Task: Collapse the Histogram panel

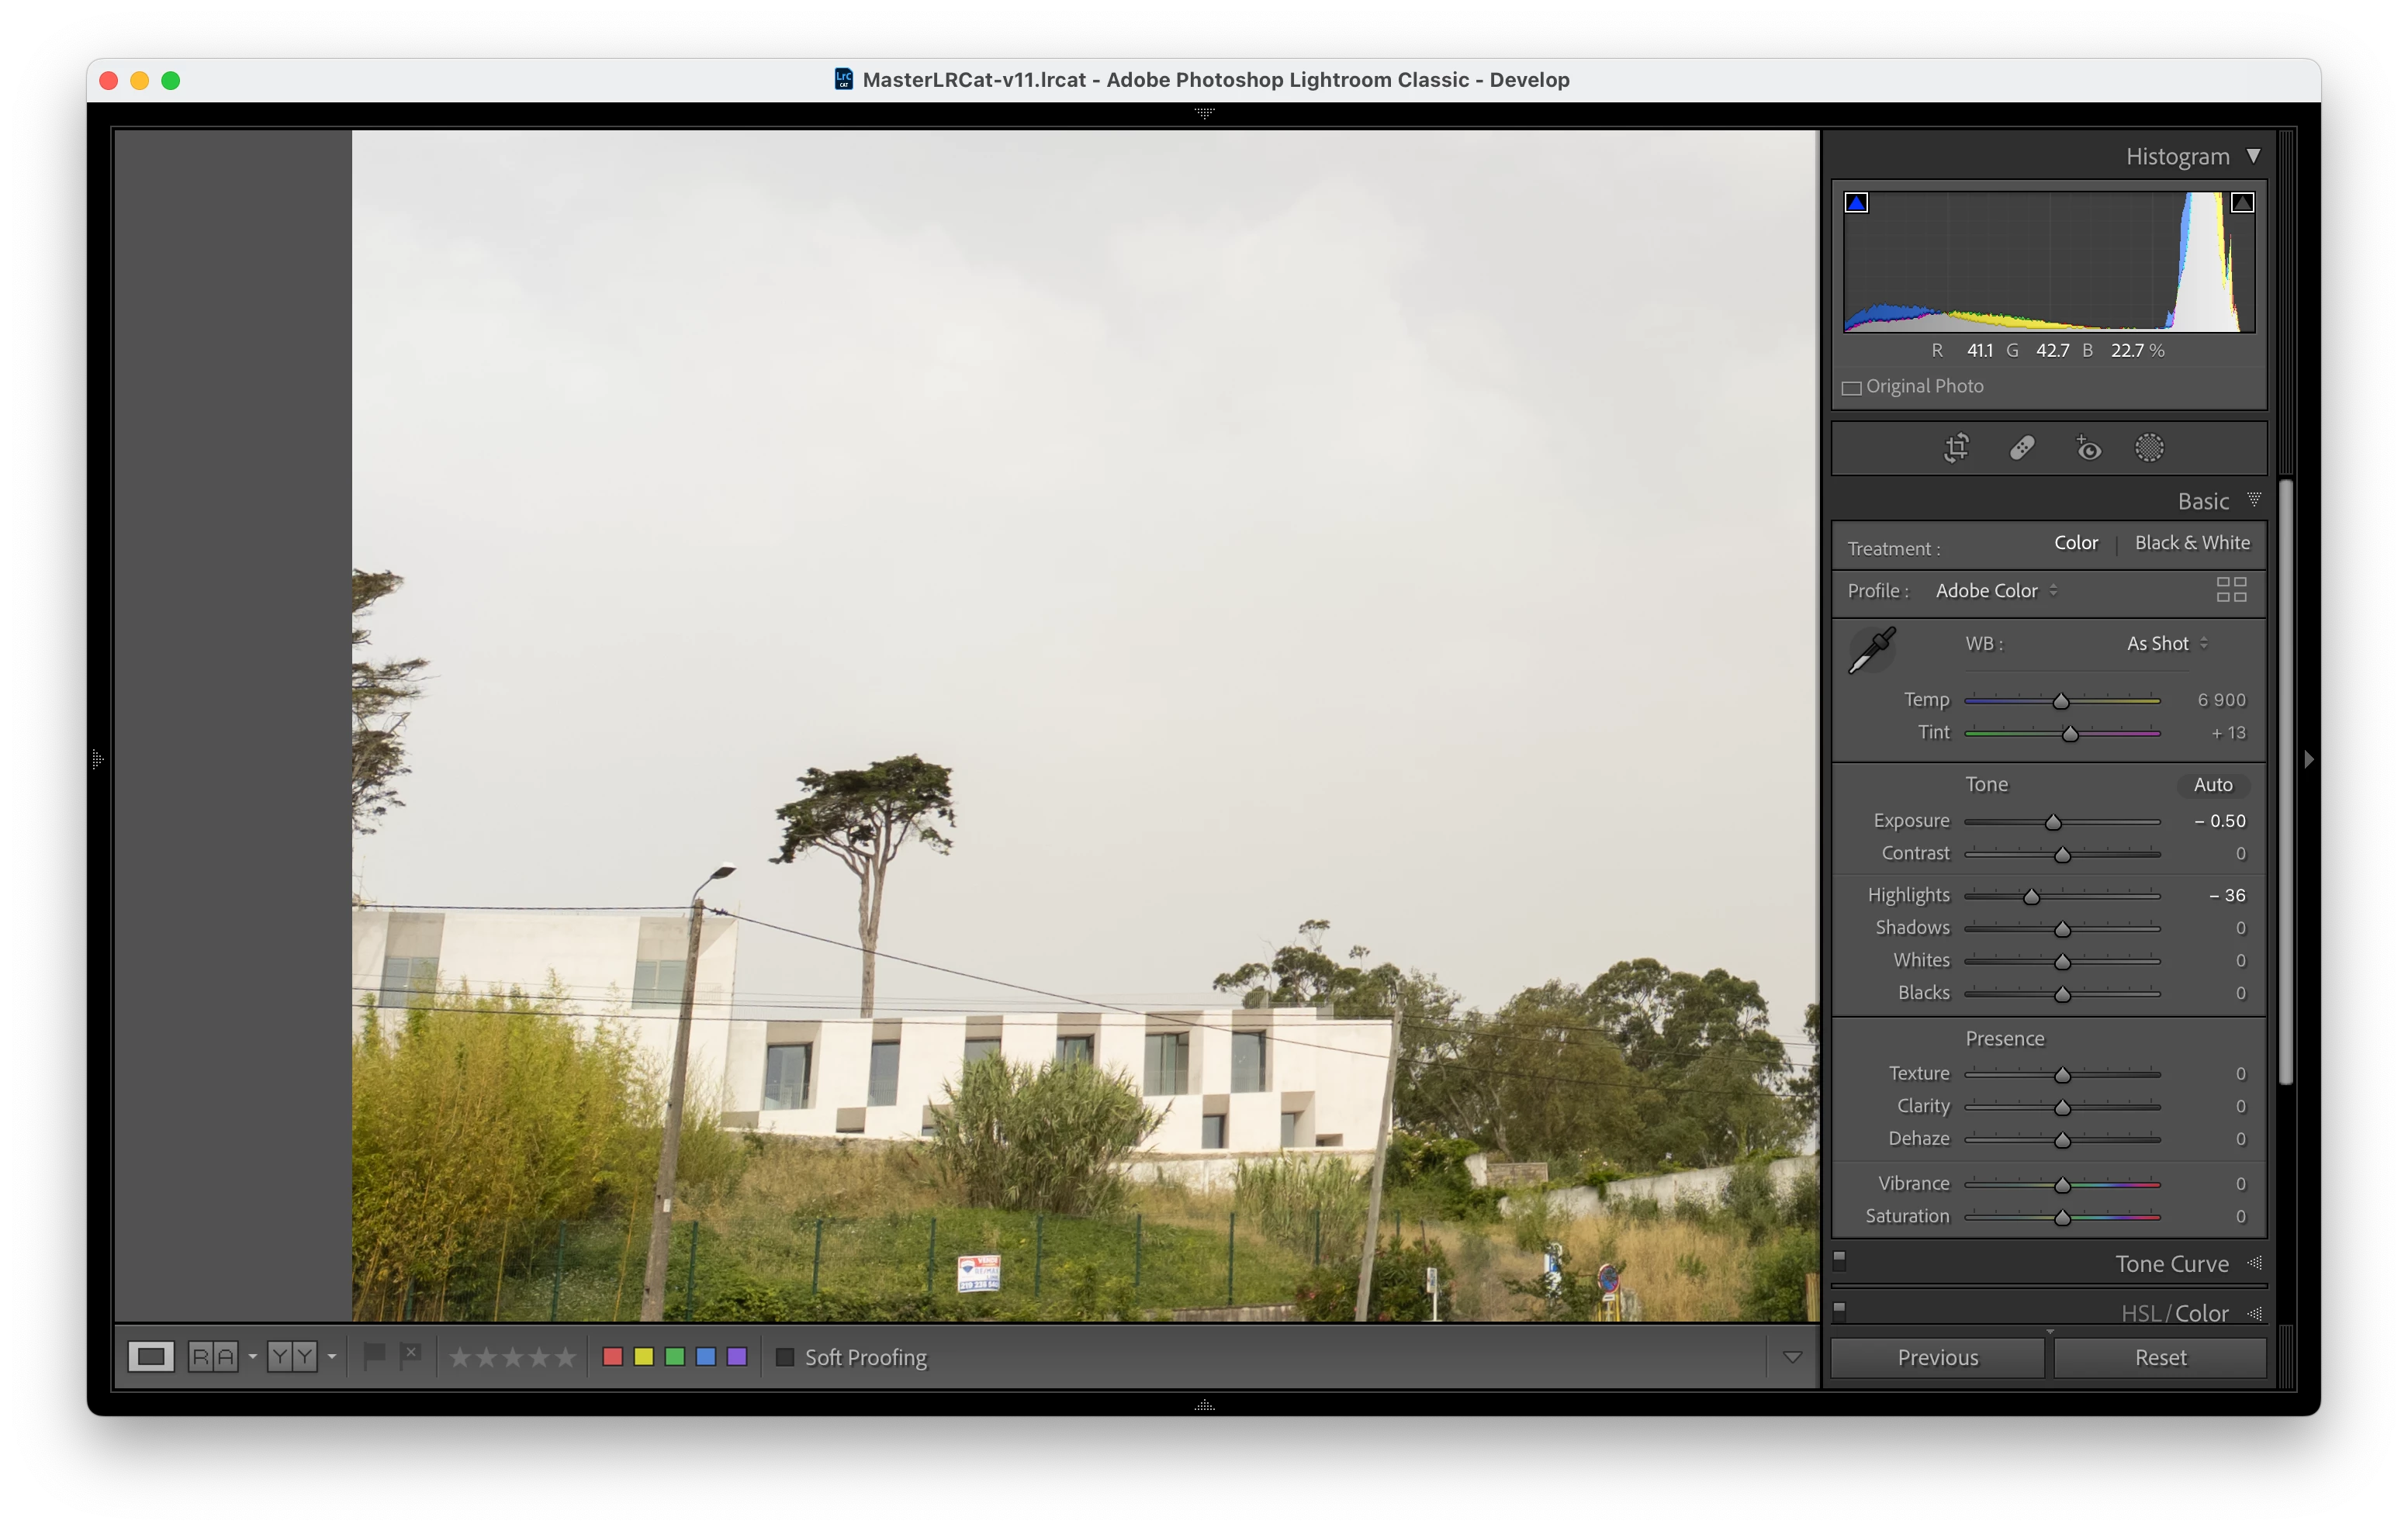Action: (x=2253, y=156)
